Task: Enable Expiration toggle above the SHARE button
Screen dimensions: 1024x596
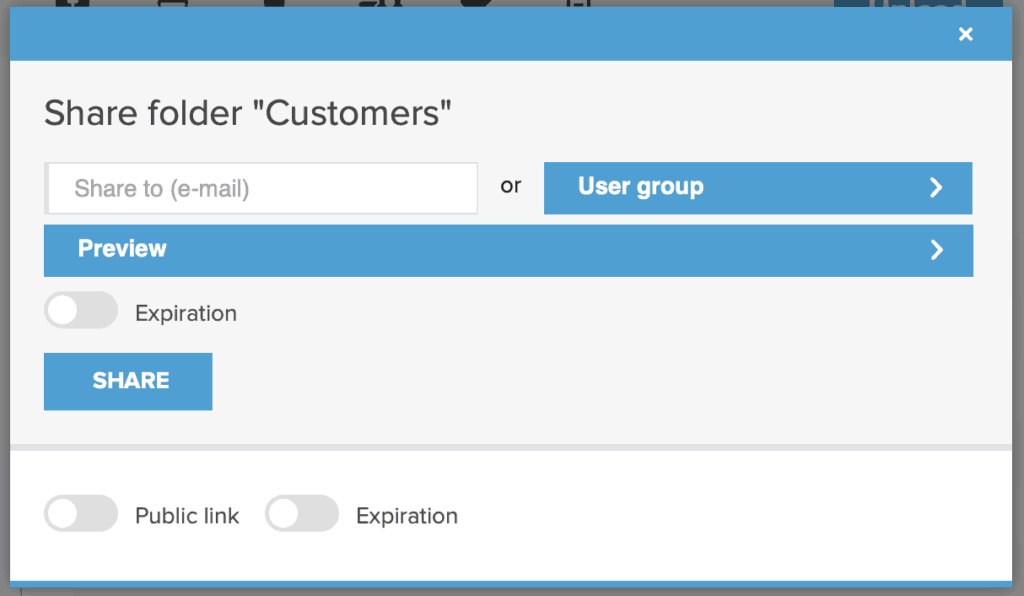Action: (81, 311)
